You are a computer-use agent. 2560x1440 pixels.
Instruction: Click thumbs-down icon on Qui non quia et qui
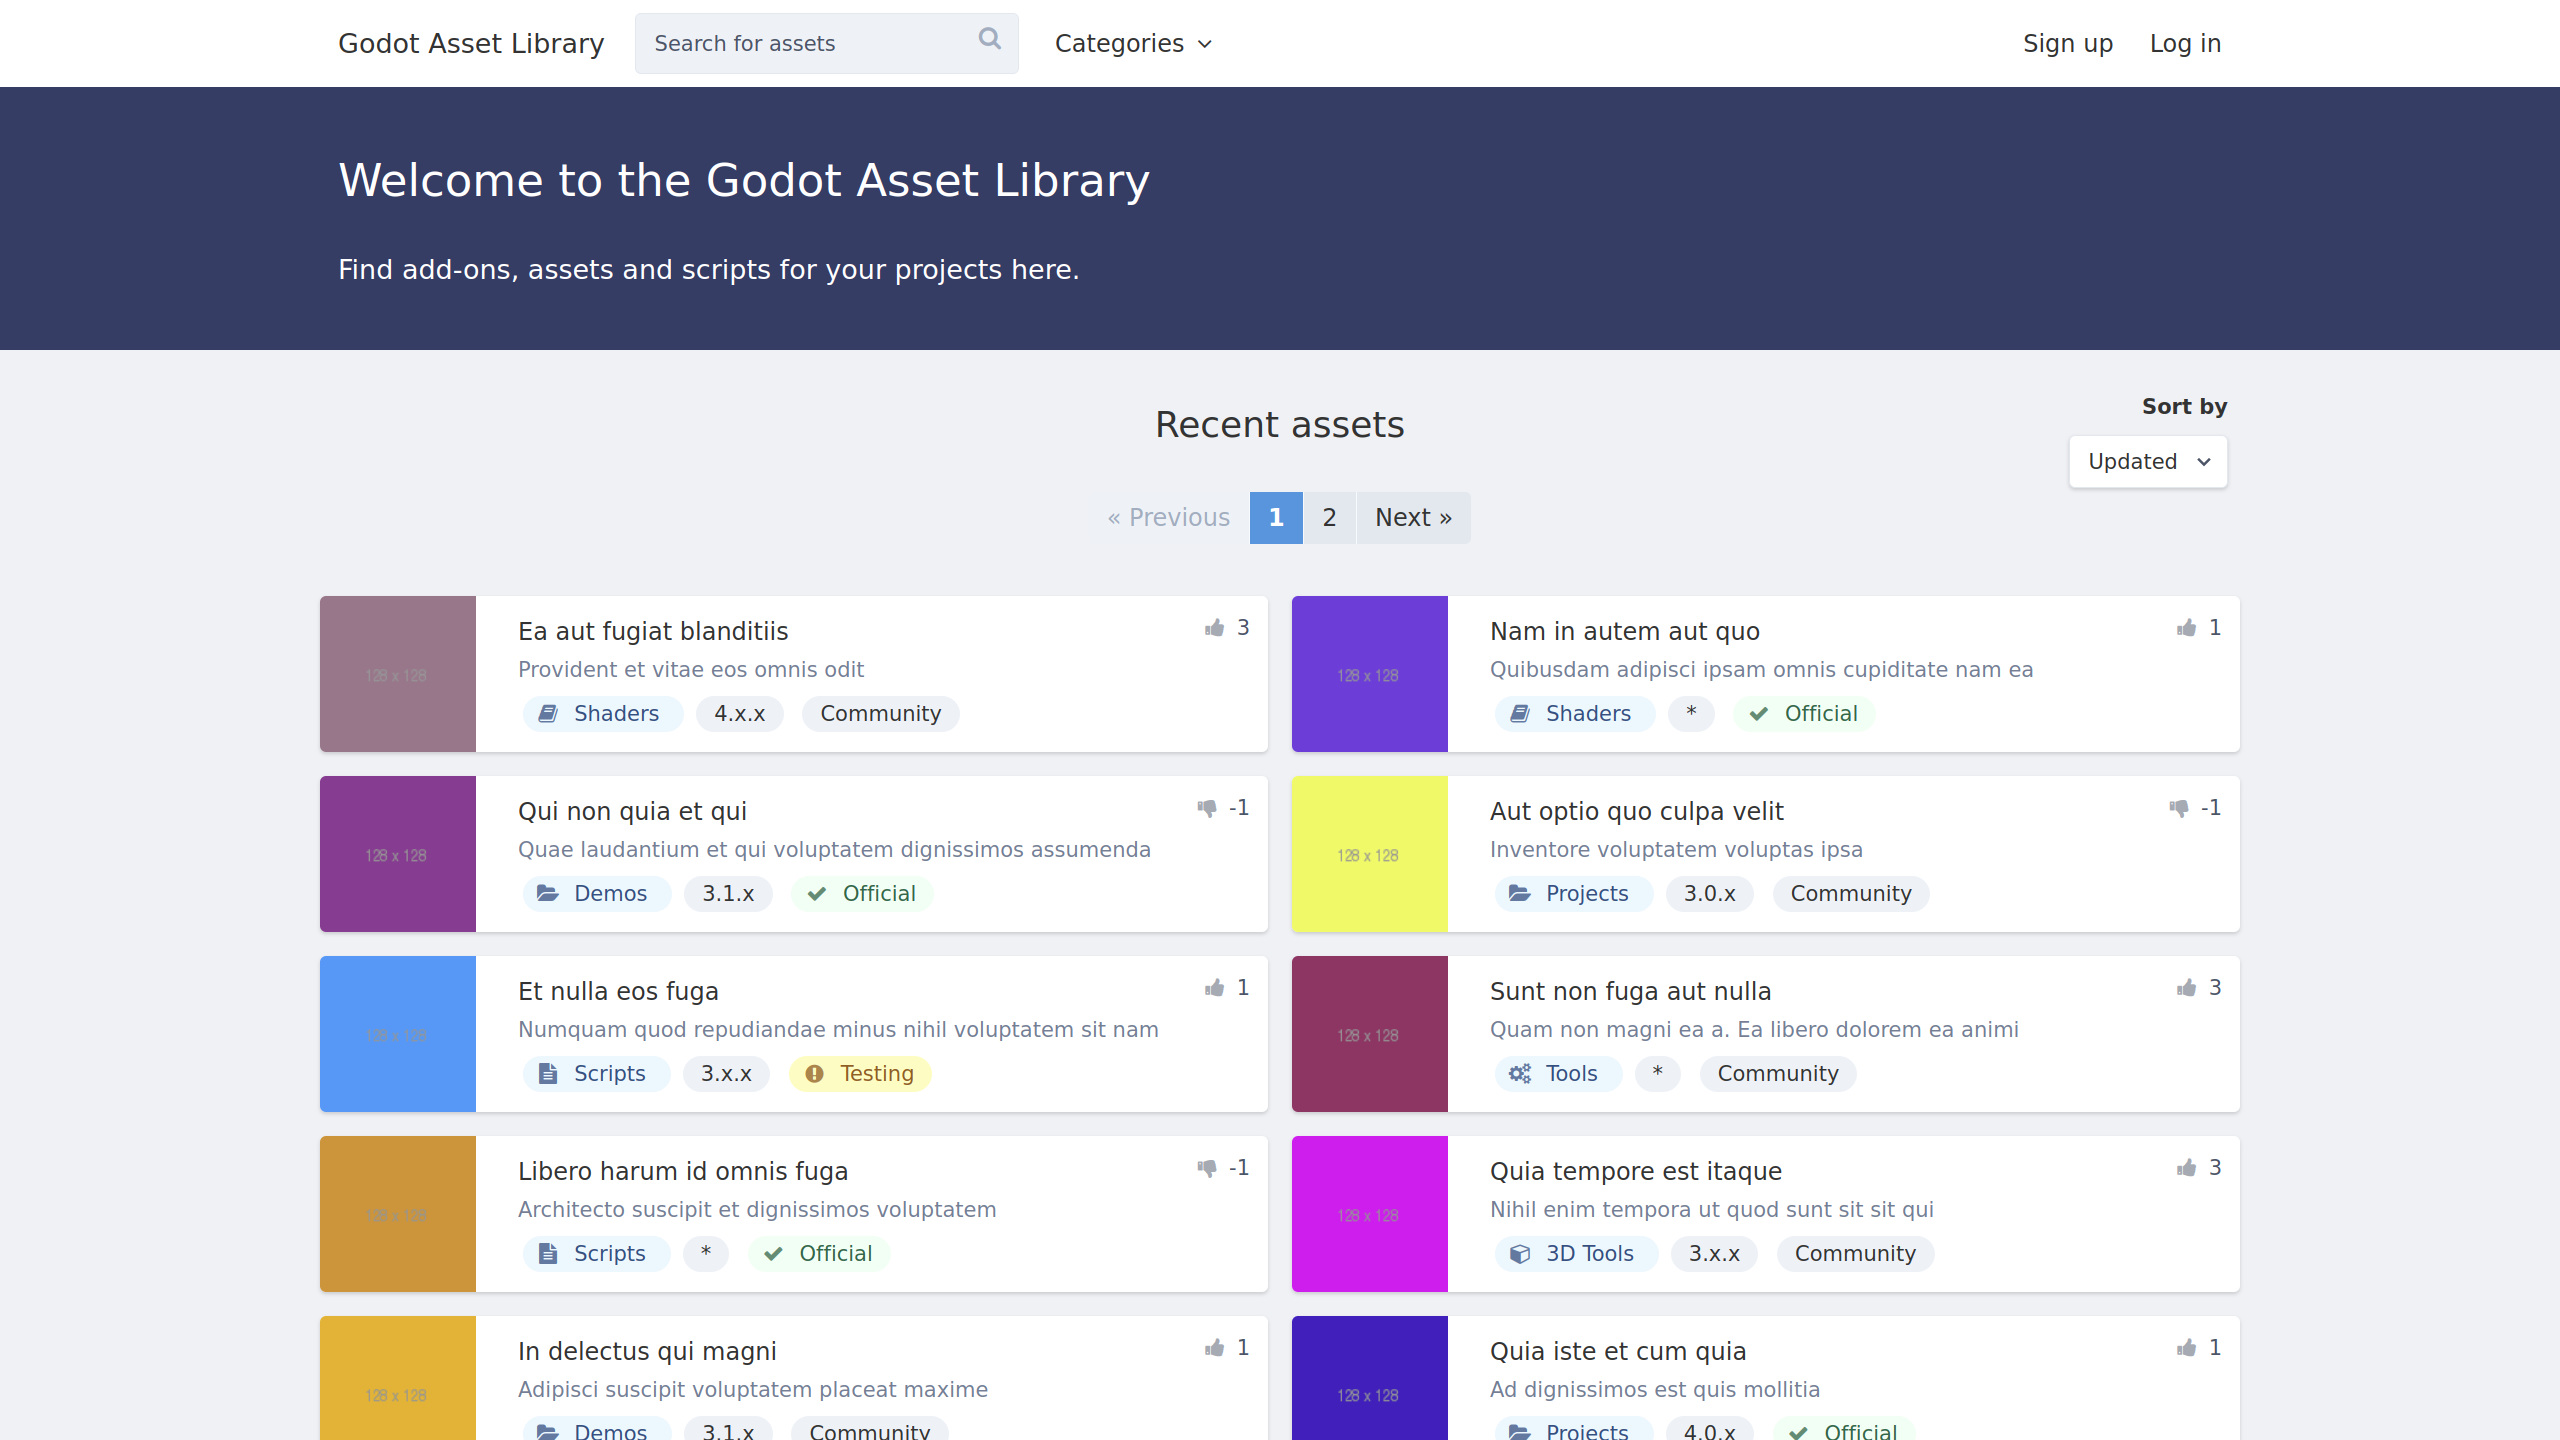(1207, 808)
